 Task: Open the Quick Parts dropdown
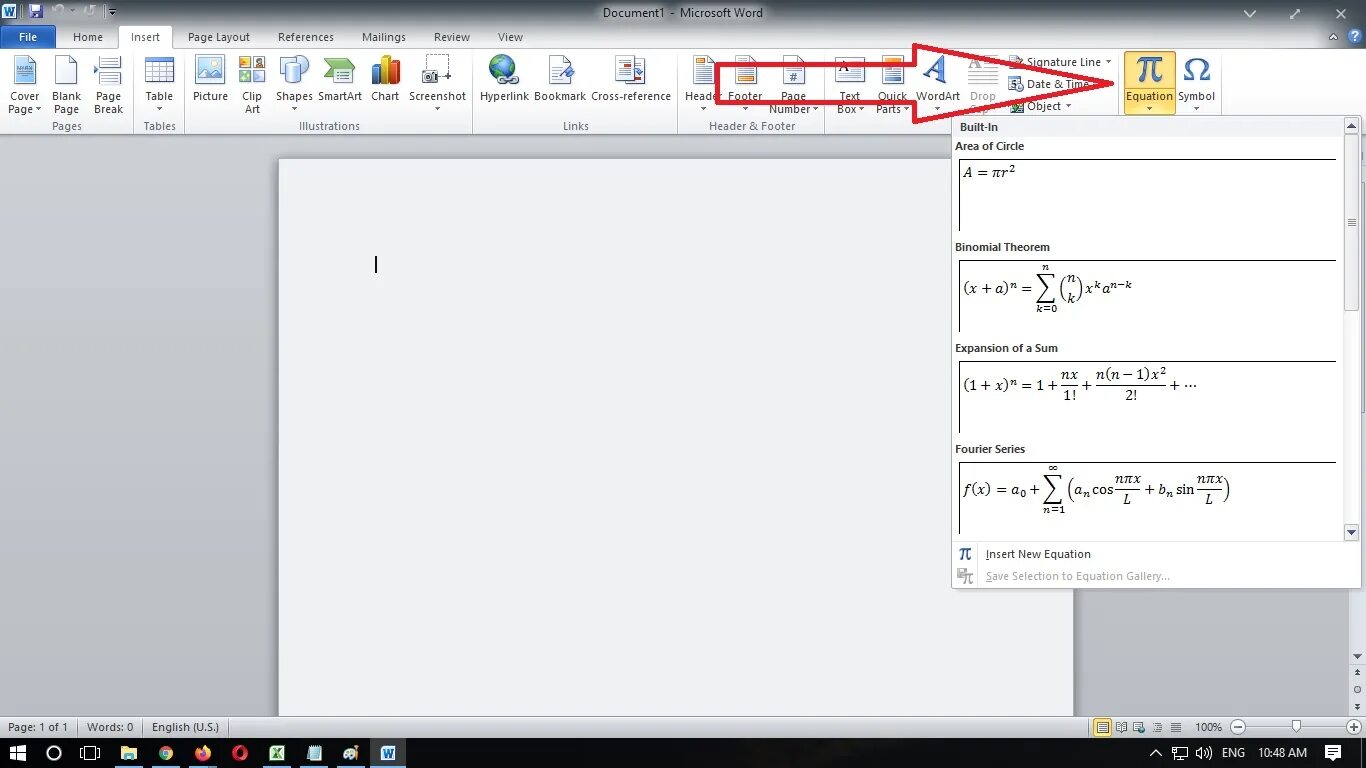click(x=890, y=103)
